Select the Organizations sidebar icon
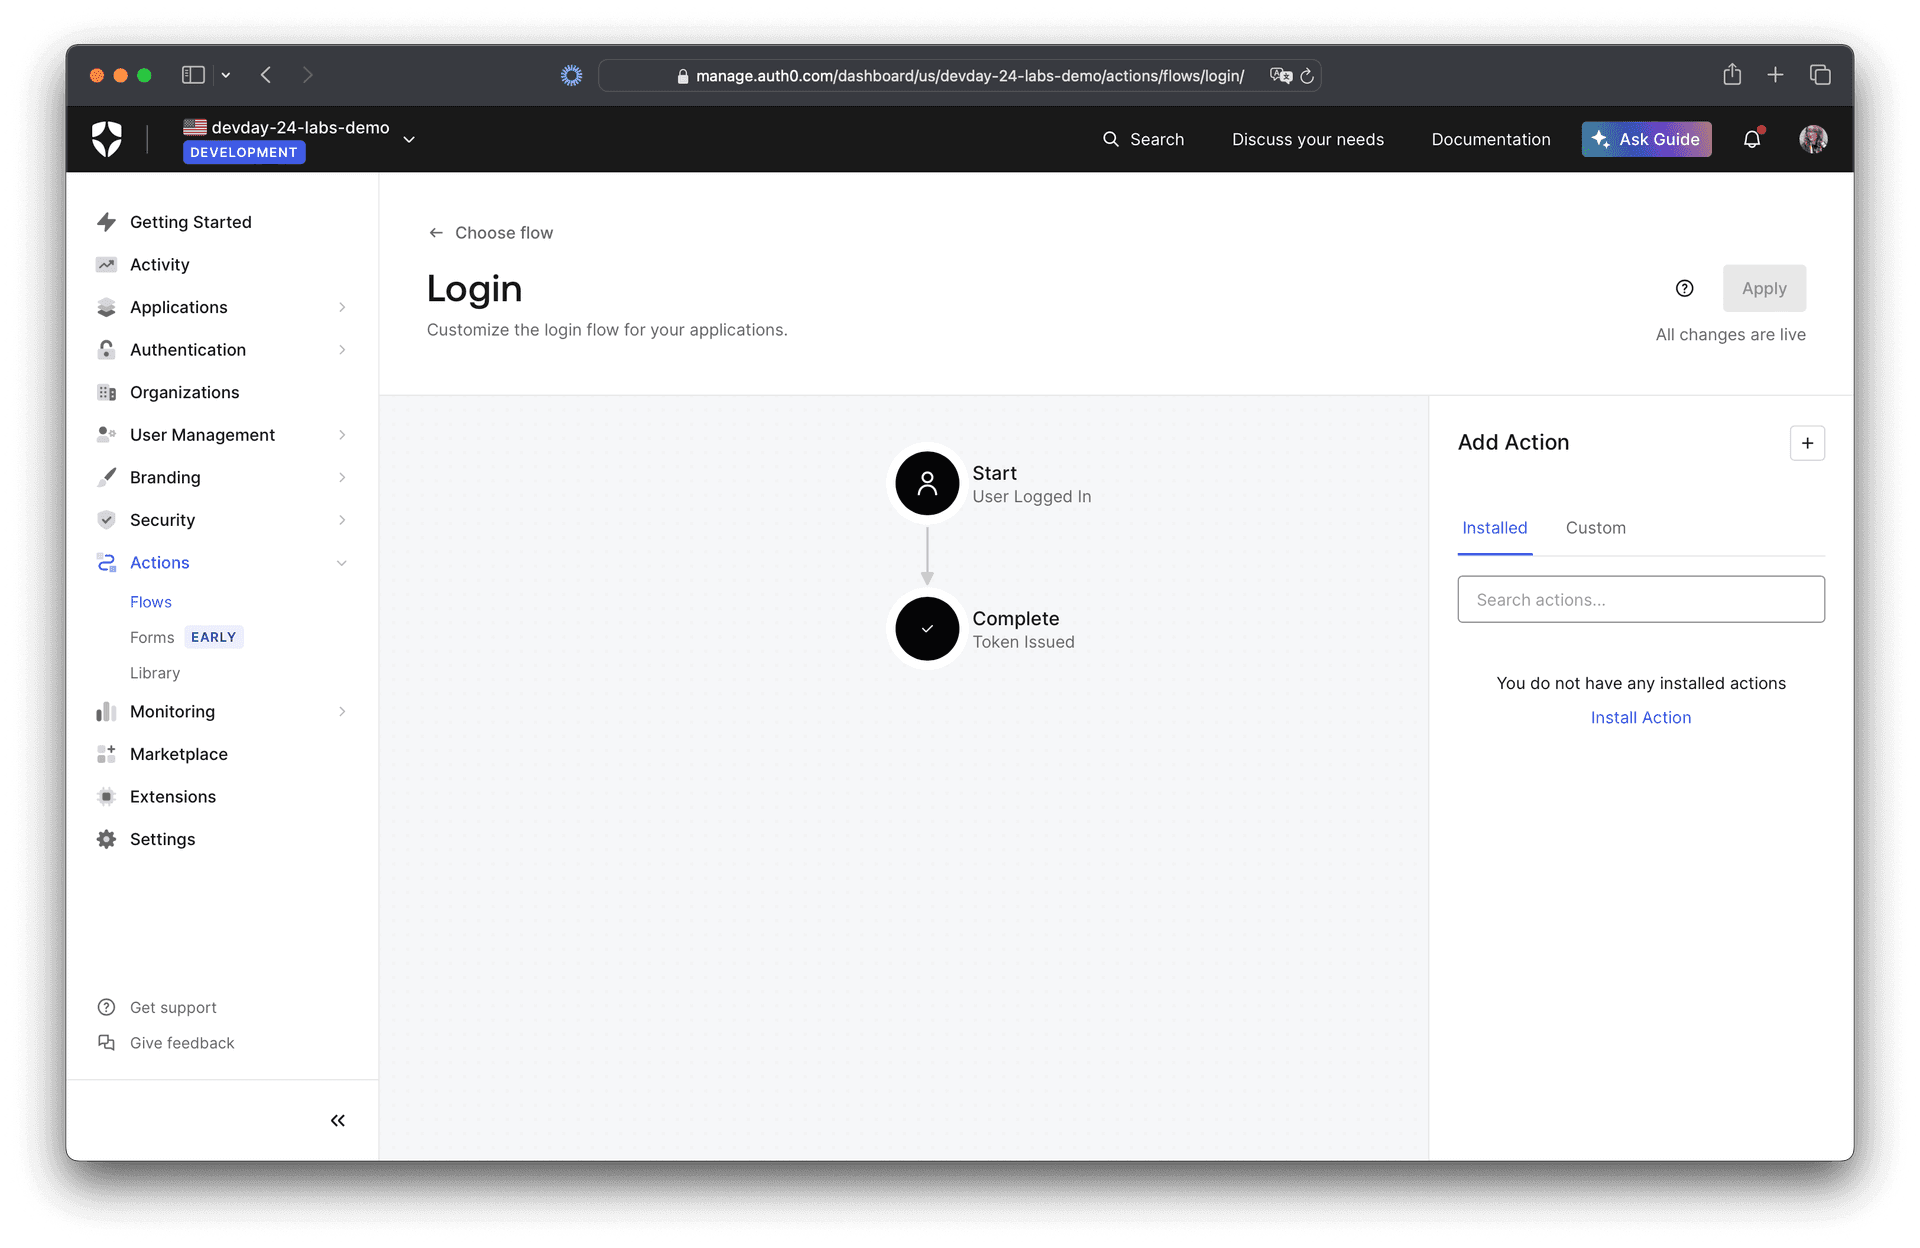The width and height of the screenshot is (1920, 1248). click(x=107, y=392)
